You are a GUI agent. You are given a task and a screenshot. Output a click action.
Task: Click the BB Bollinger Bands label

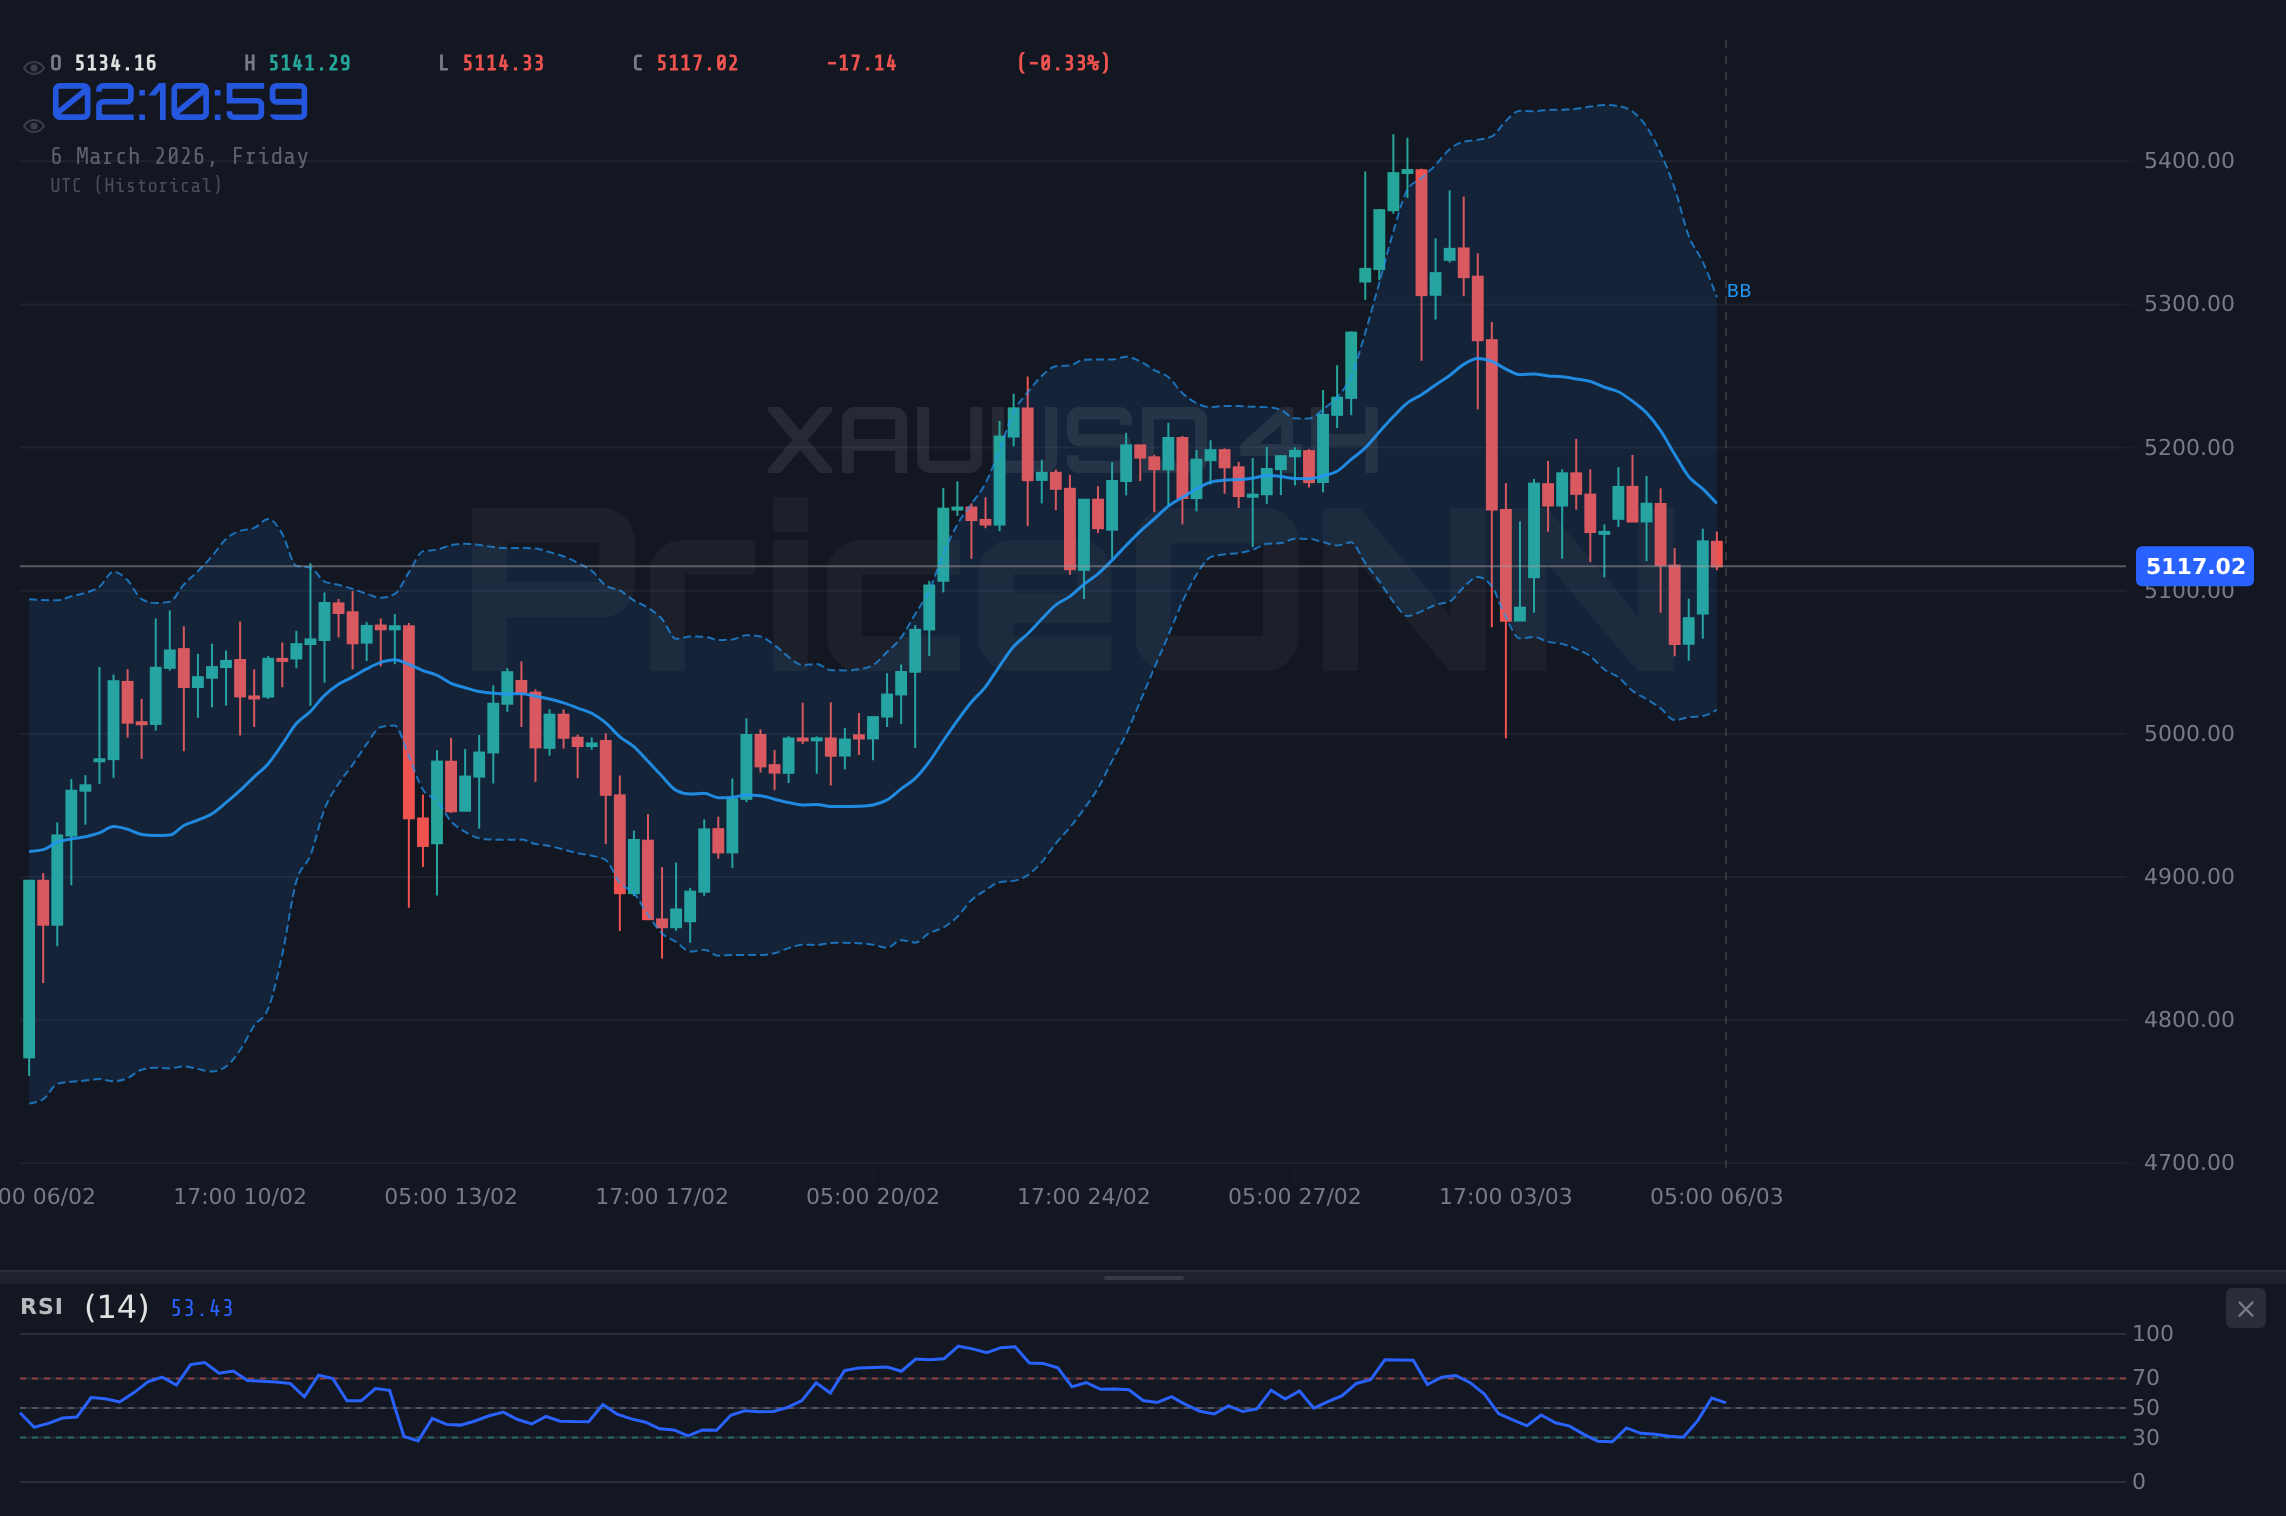click(x=1739, y=291)
